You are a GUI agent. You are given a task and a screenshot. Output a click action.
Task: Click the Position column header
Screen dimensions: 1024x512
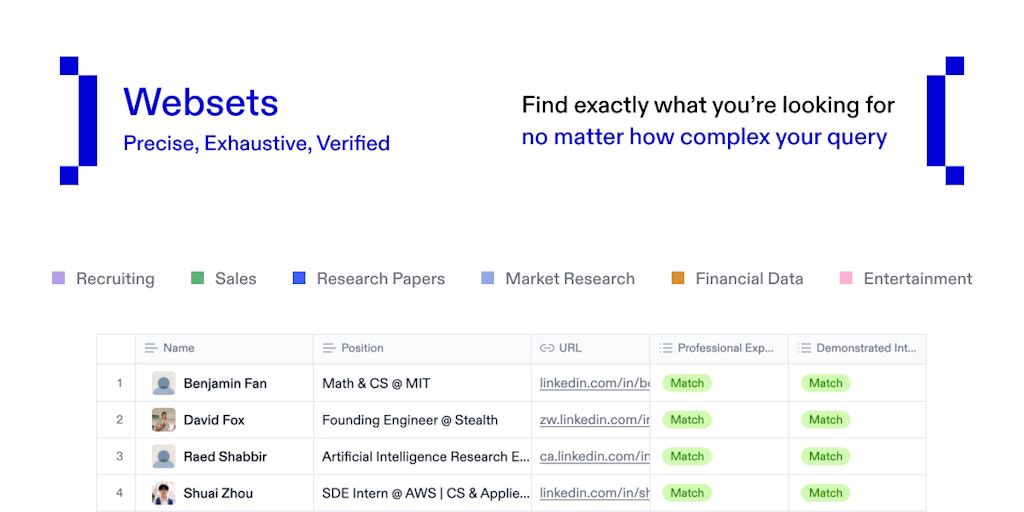coord(362,348)
